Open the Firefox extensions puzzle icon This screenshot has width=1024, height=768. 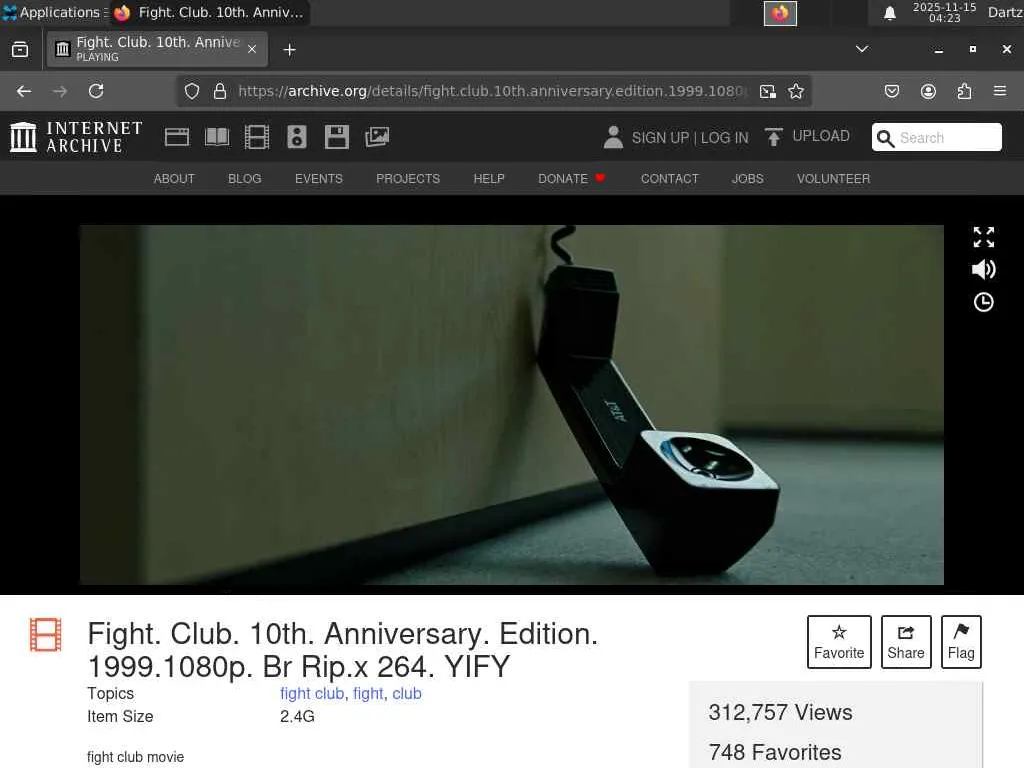[964, 91]
